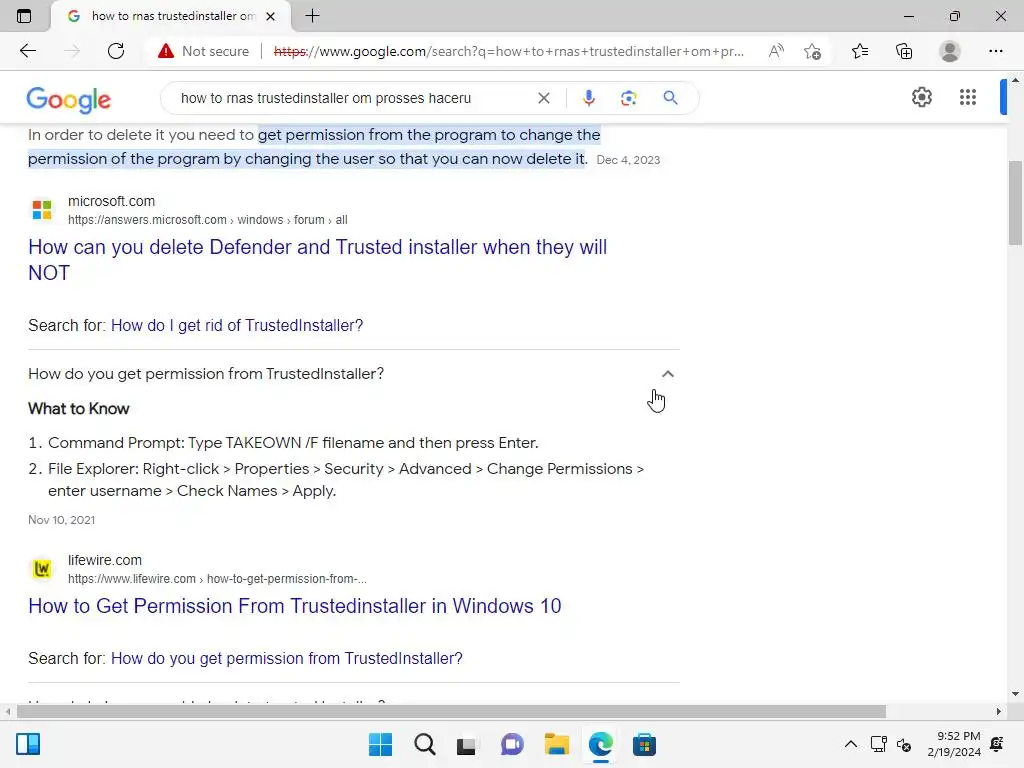Viewport: 1024px width, 768px height.
Task: Open How to Get Permission From Trustedinstaller link
Action: click(x=295, y=606)
